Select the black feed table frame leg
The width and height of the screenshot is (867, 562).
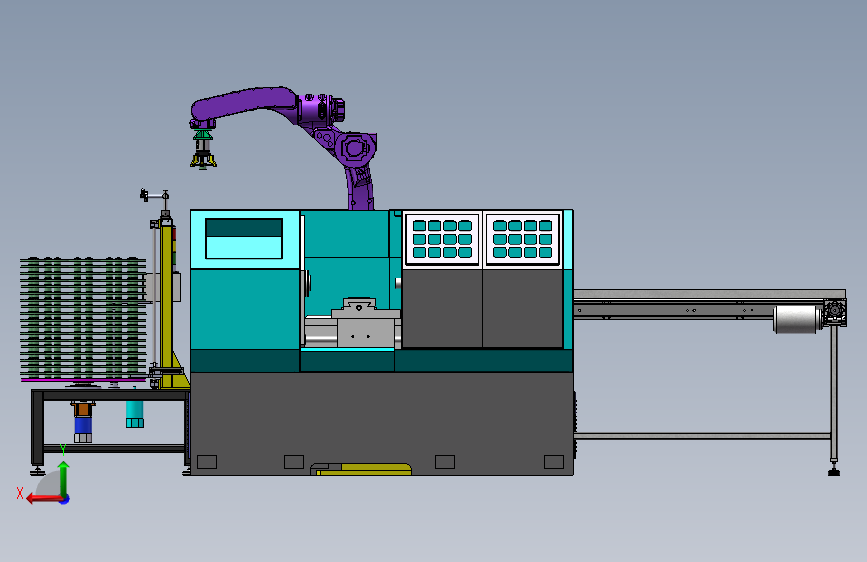(37, 428)
